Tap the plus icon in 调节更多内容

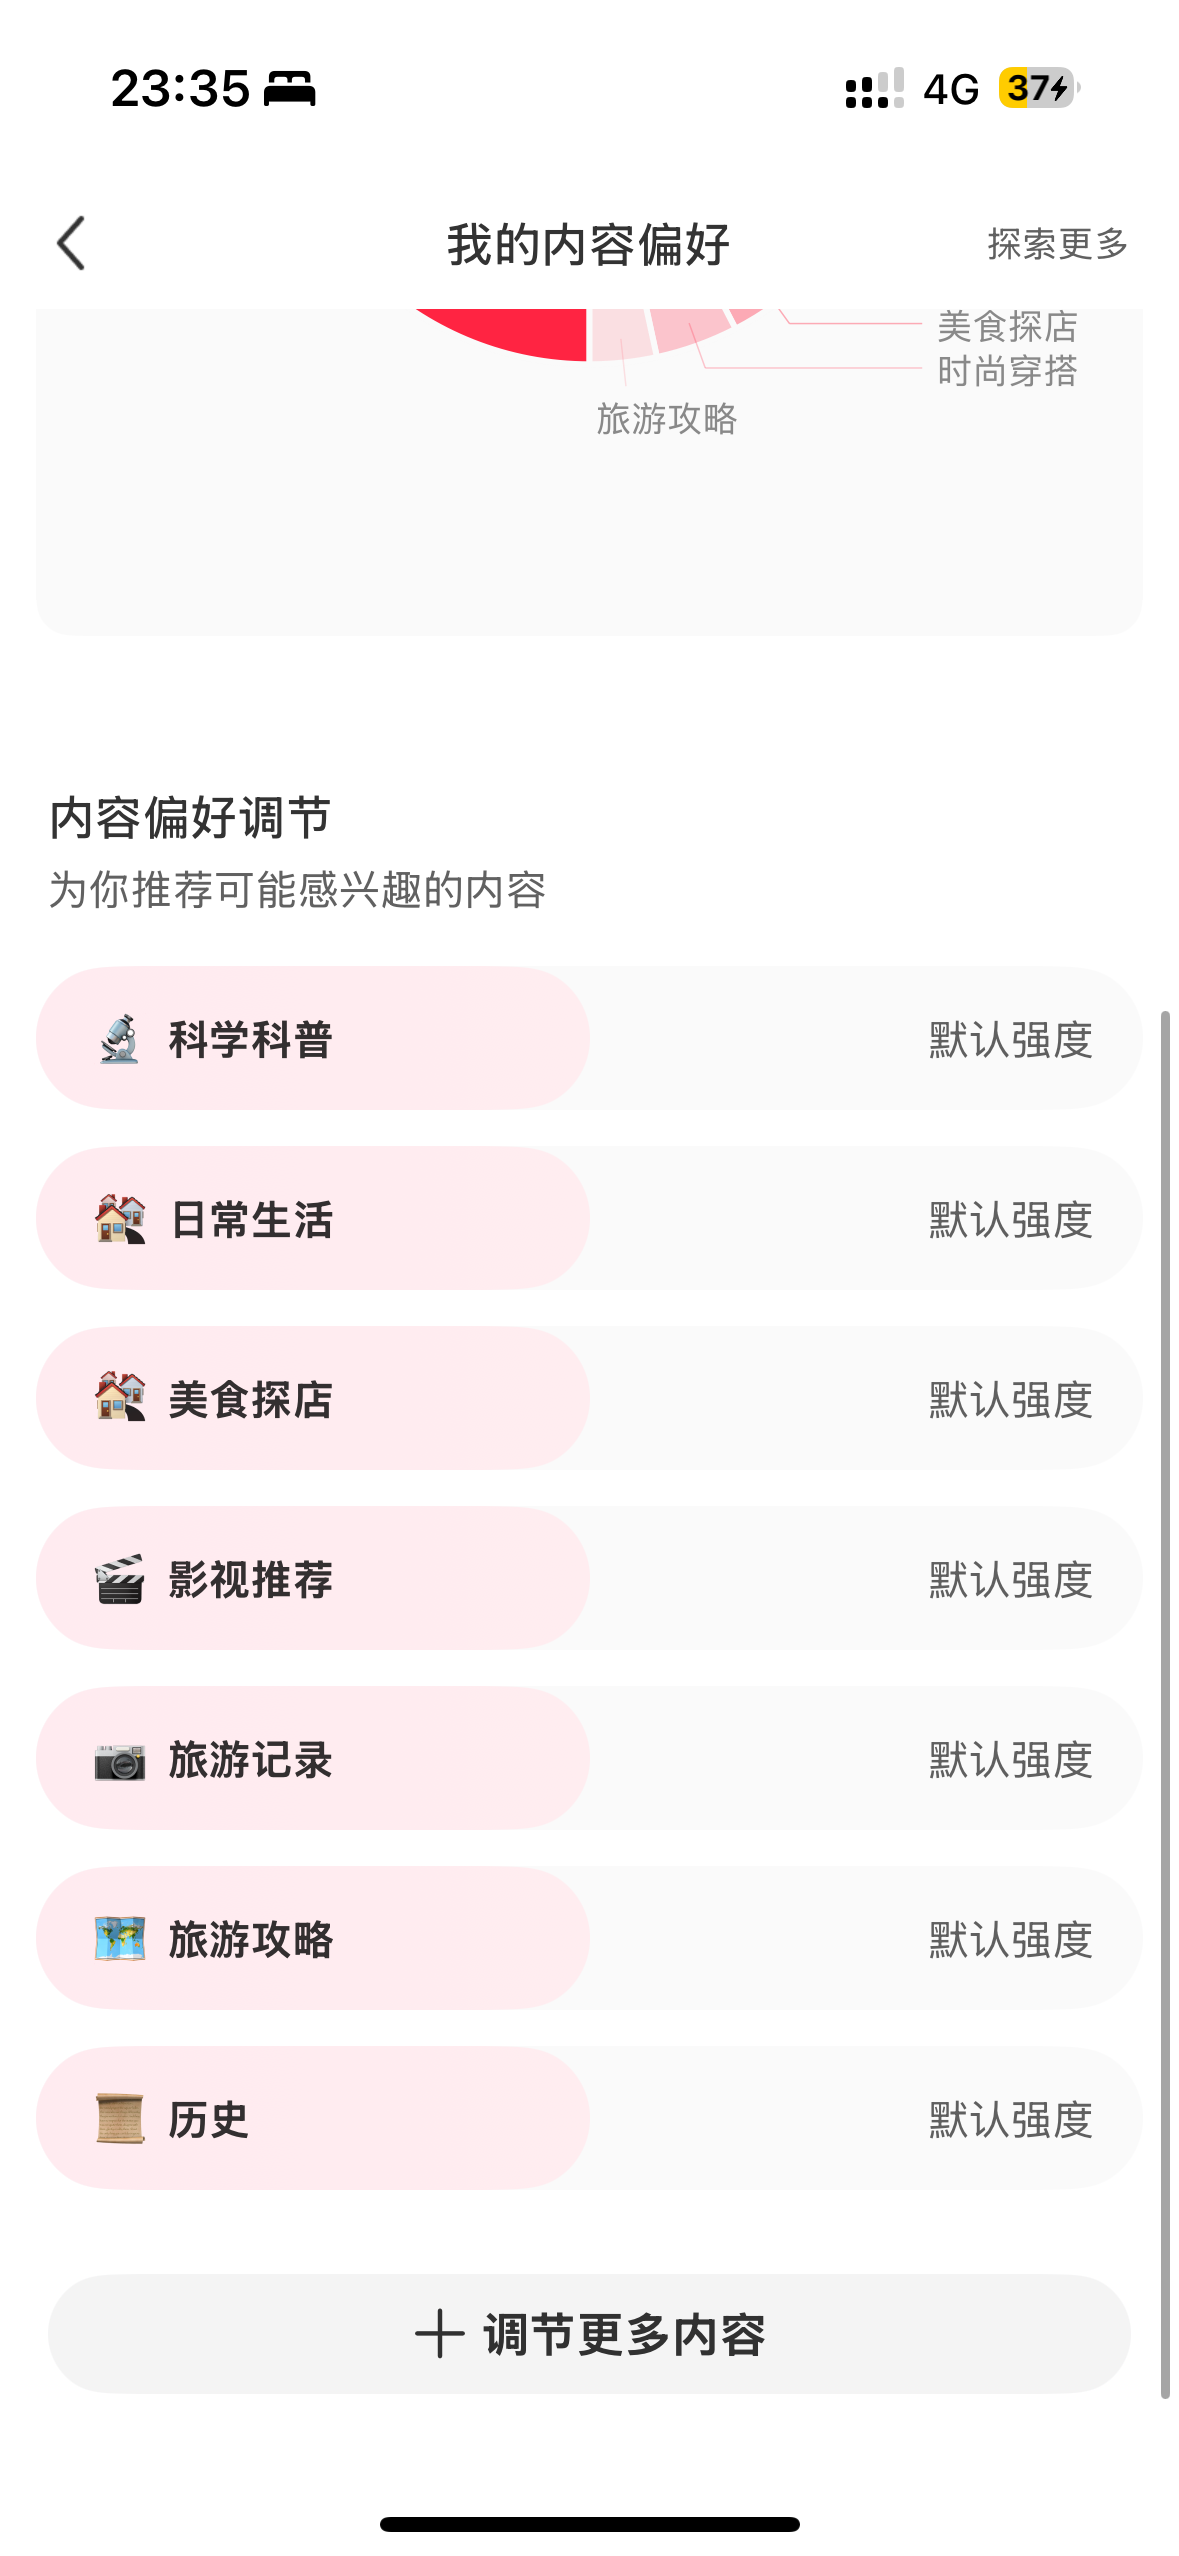[x=440, y=2335]
